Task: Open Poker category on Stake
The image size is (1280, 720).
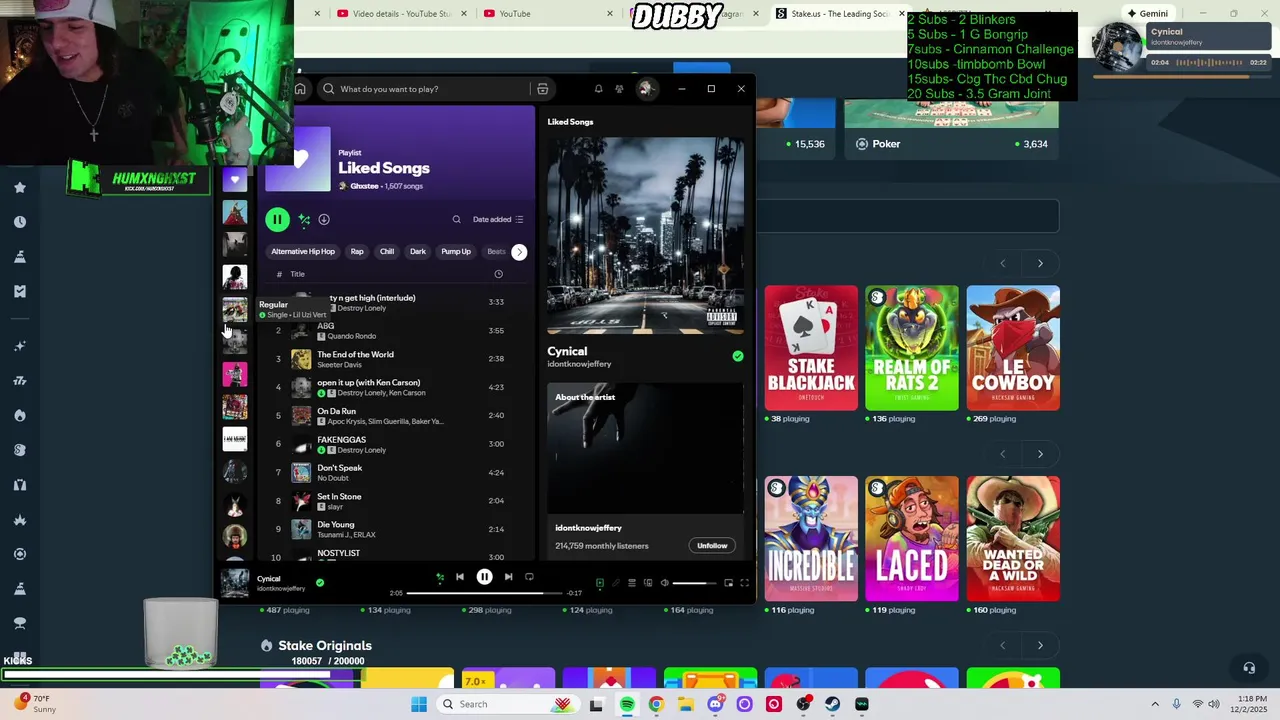Action: click(952, 144)
